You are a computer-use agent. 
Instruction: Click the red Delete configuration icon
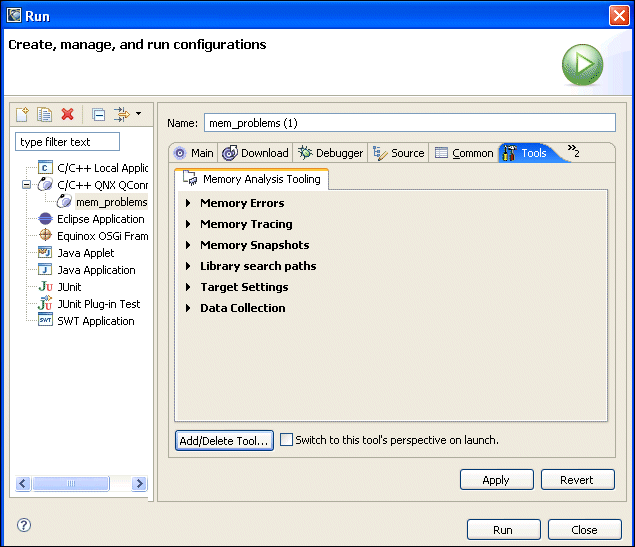click(x=68, y=115)
